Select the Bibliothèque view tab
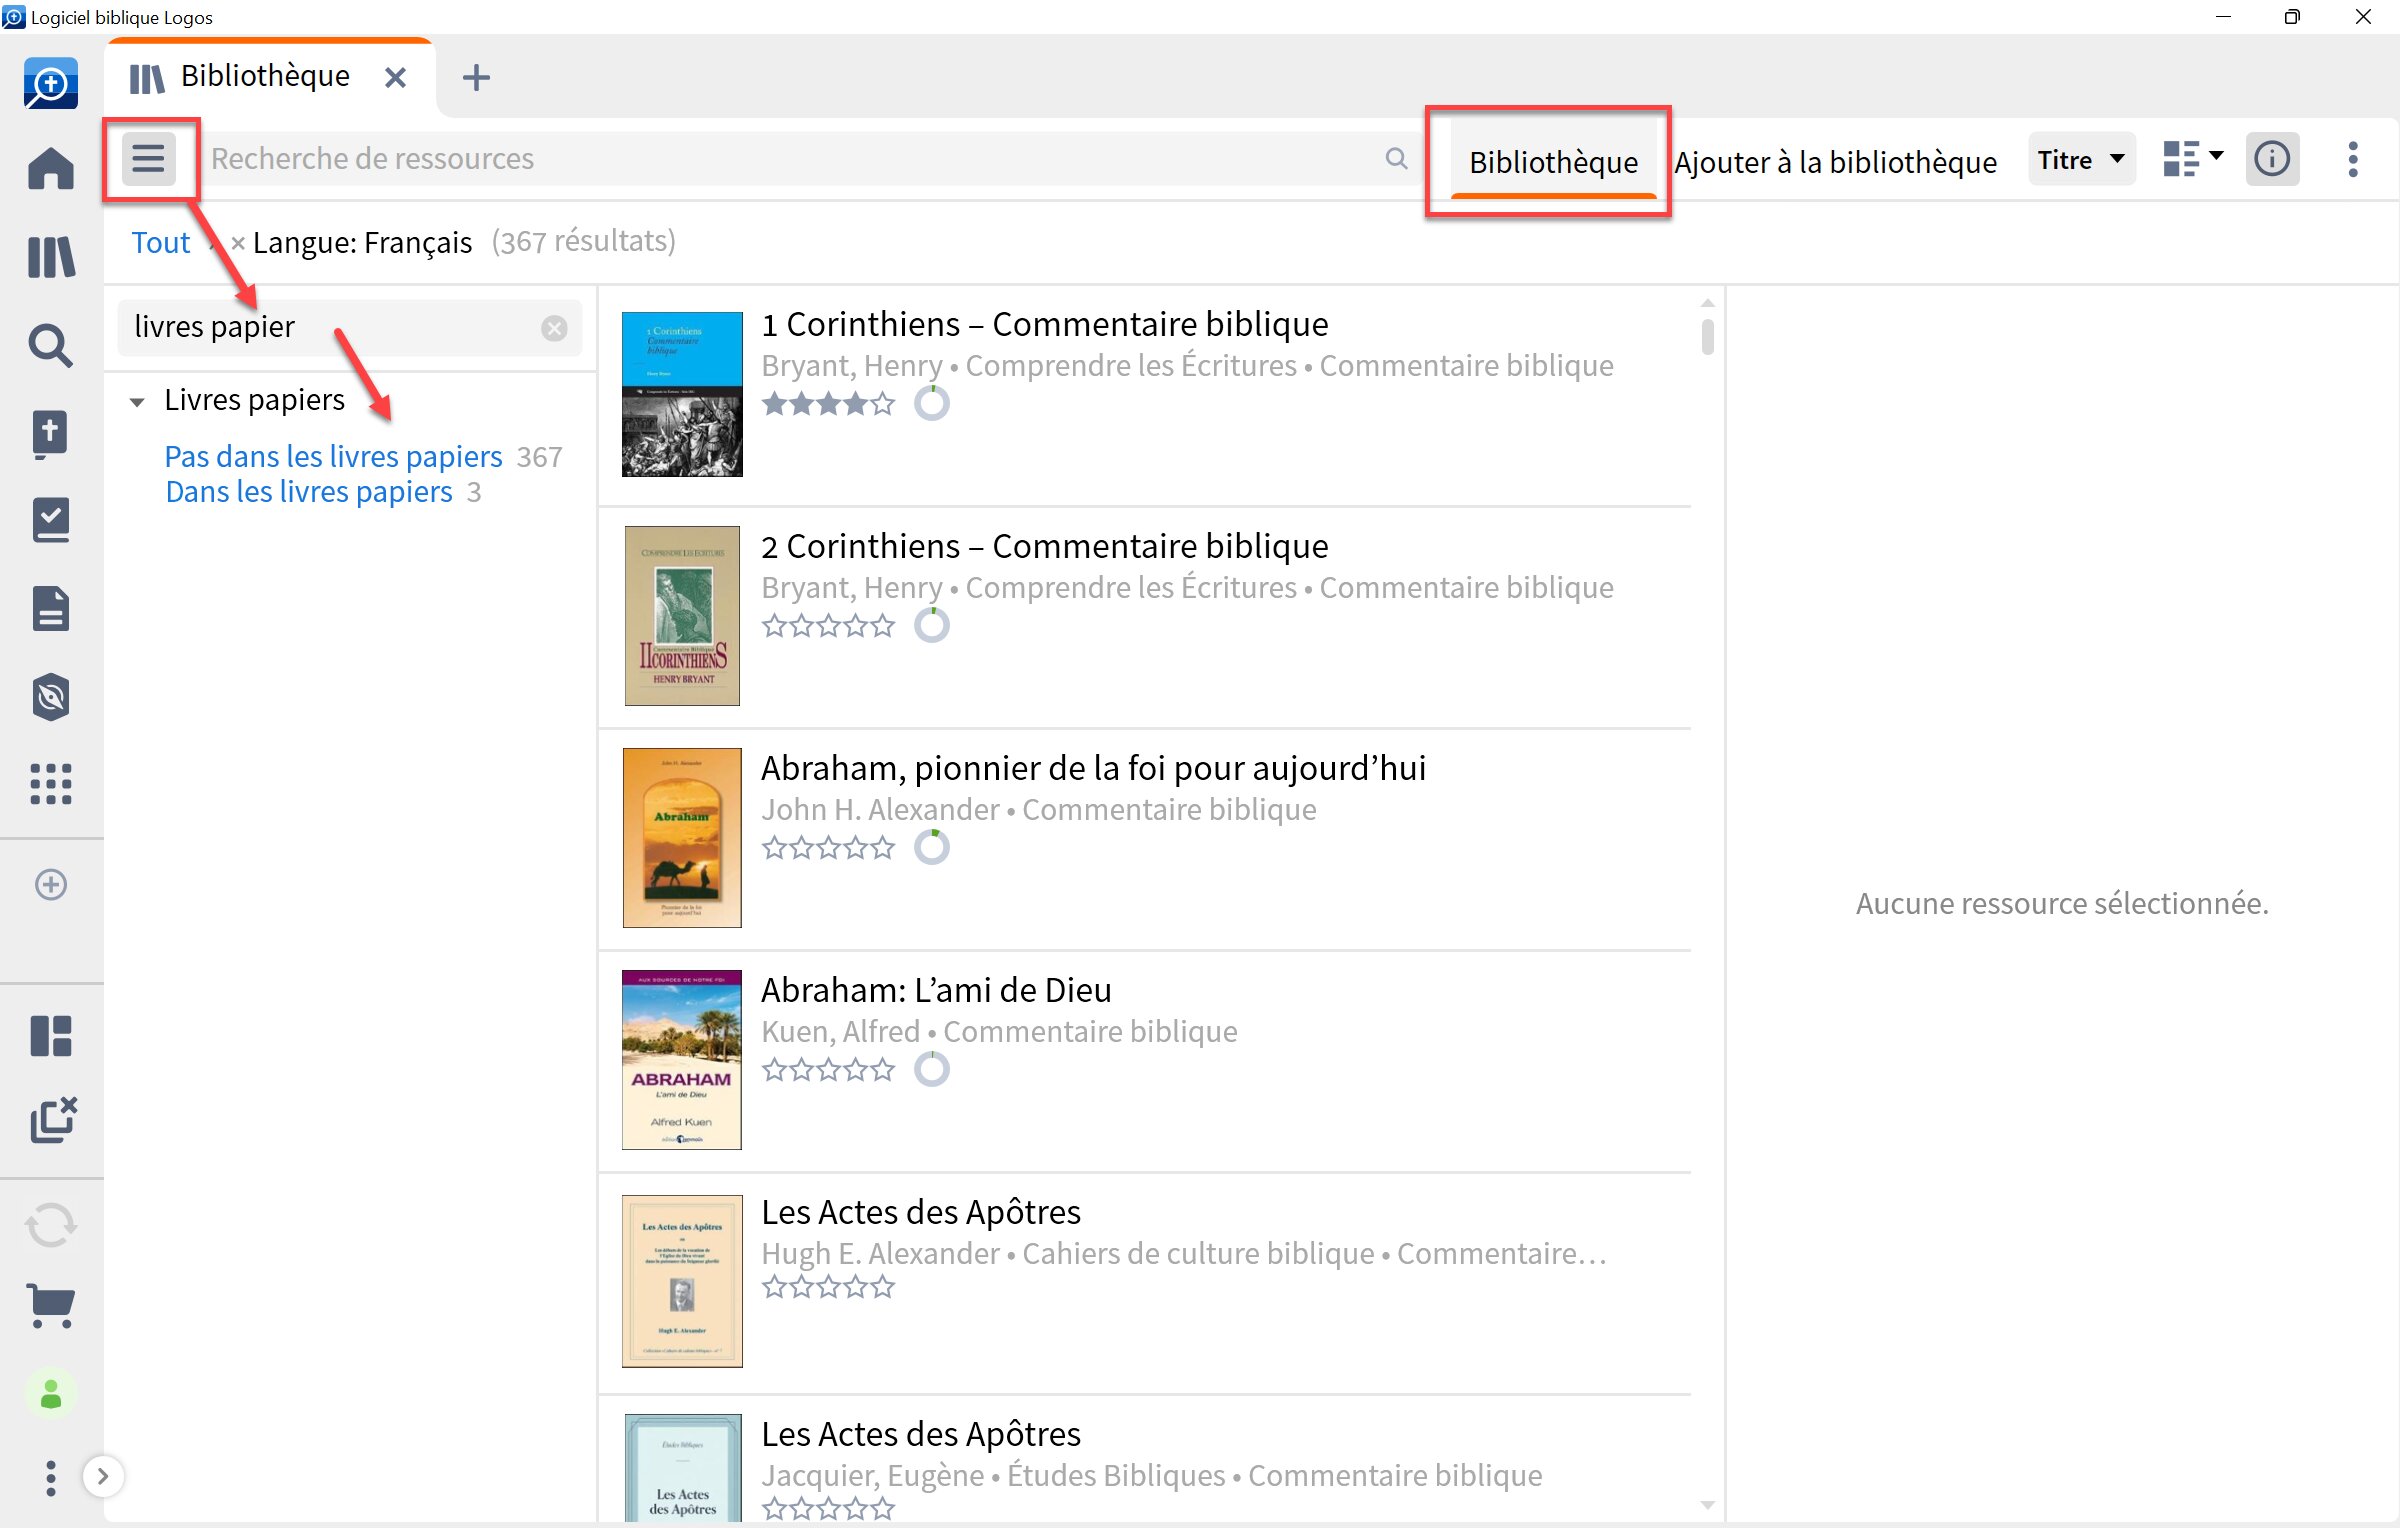The image size is (2400, 1528). point(1553,162)
